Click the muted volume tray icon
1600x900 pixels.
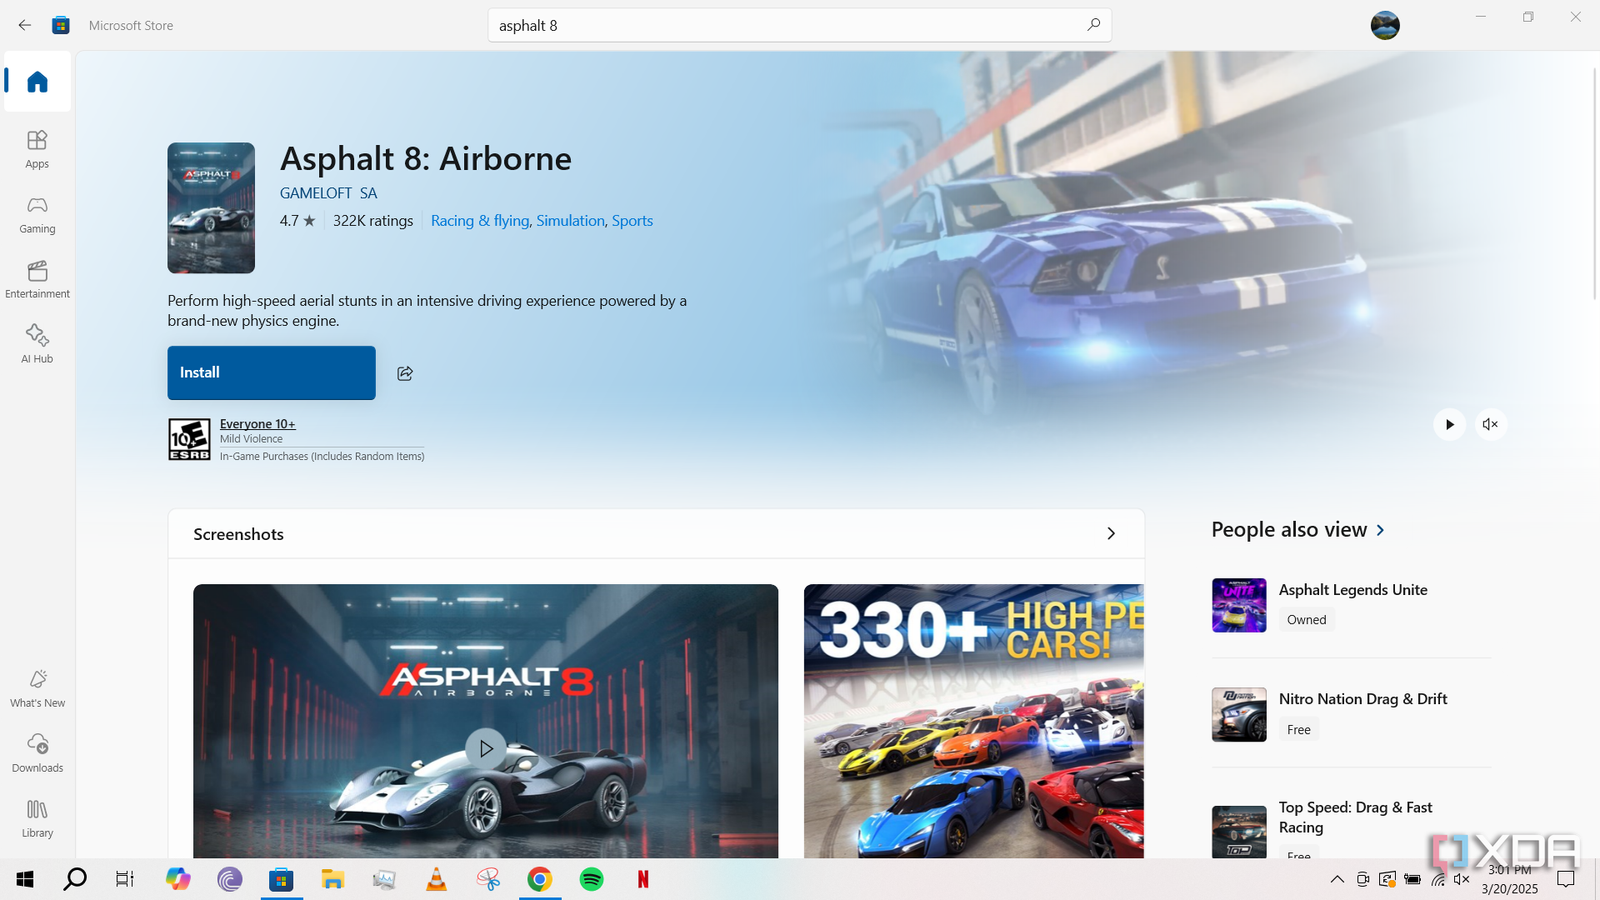coord(1461,880)
